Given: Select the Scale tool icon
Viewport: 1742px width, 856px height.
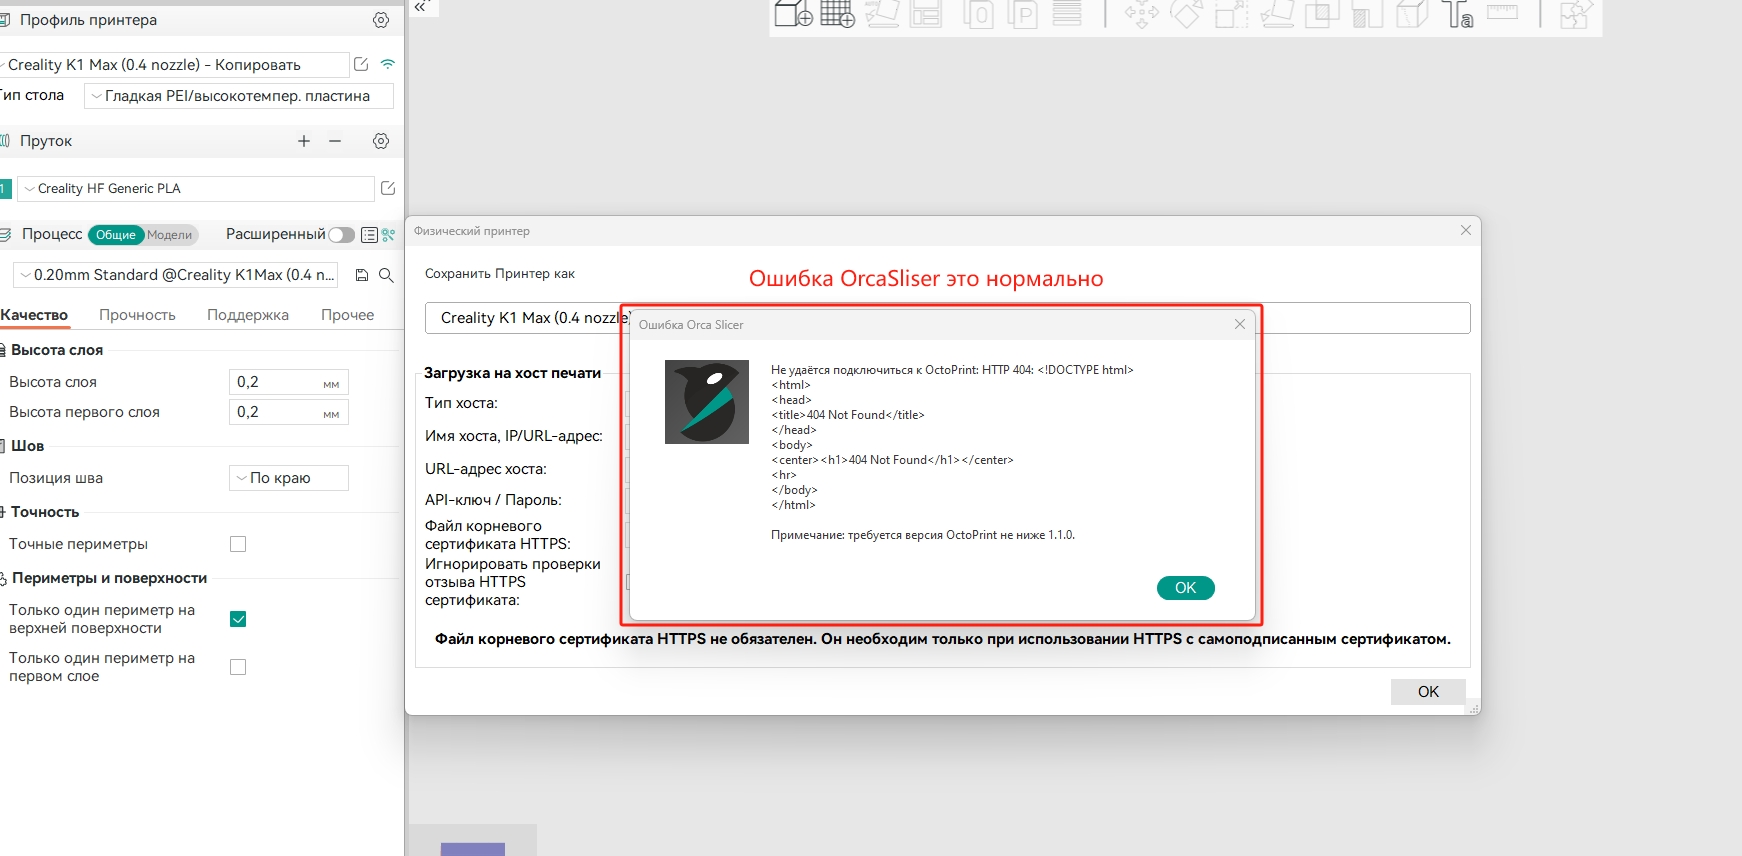Looking at the screenshot, I should 1231,13.
